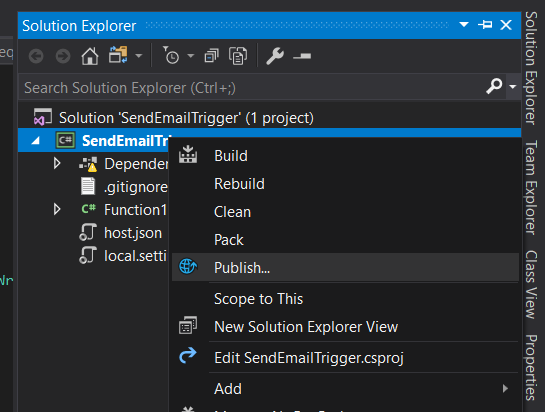Click the Dependencies warning icon

(88, 164)
